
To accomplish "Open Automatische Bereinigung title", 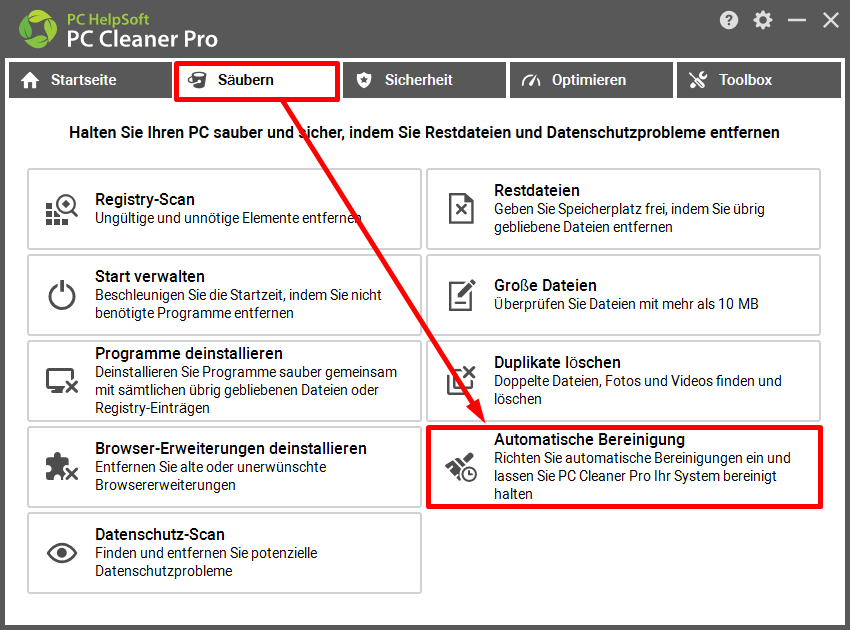I will tap(589, 440).
